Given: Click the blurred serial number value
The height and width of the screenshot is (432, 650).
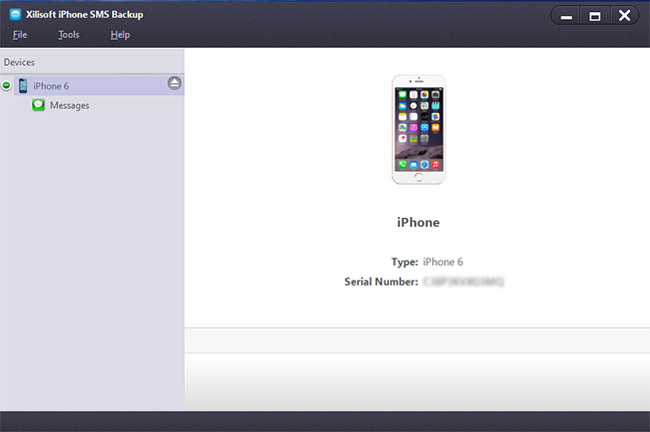Looking at the screenshot, I should (463, 282).
